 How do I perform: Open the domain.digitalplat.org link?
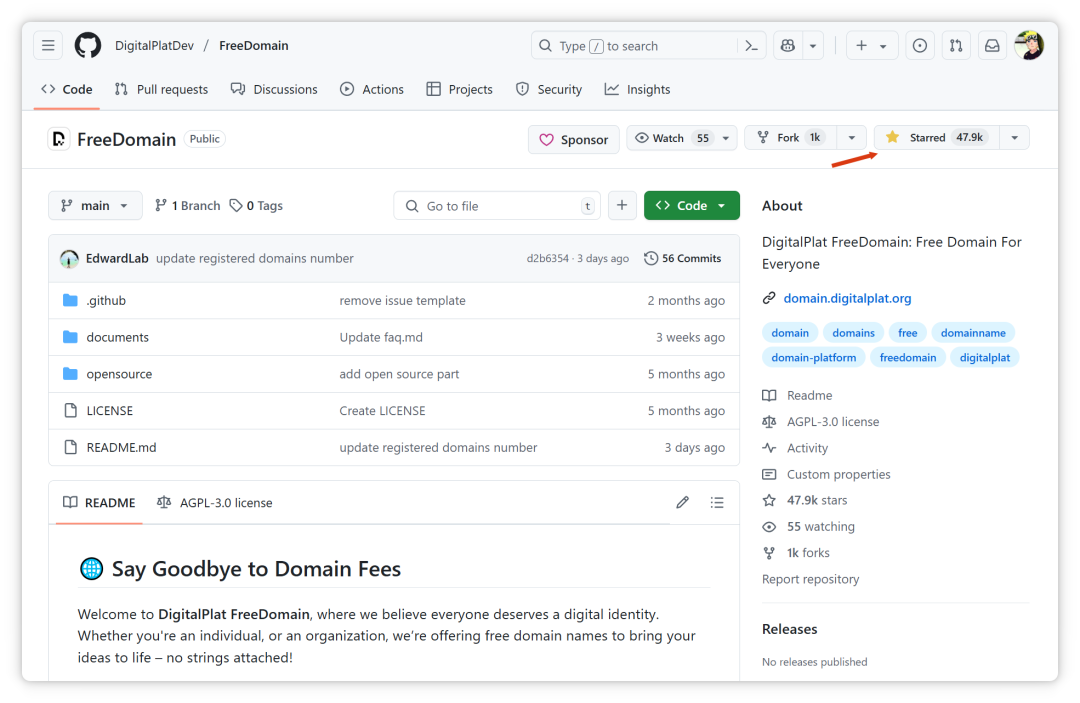[x=847, y=298]
